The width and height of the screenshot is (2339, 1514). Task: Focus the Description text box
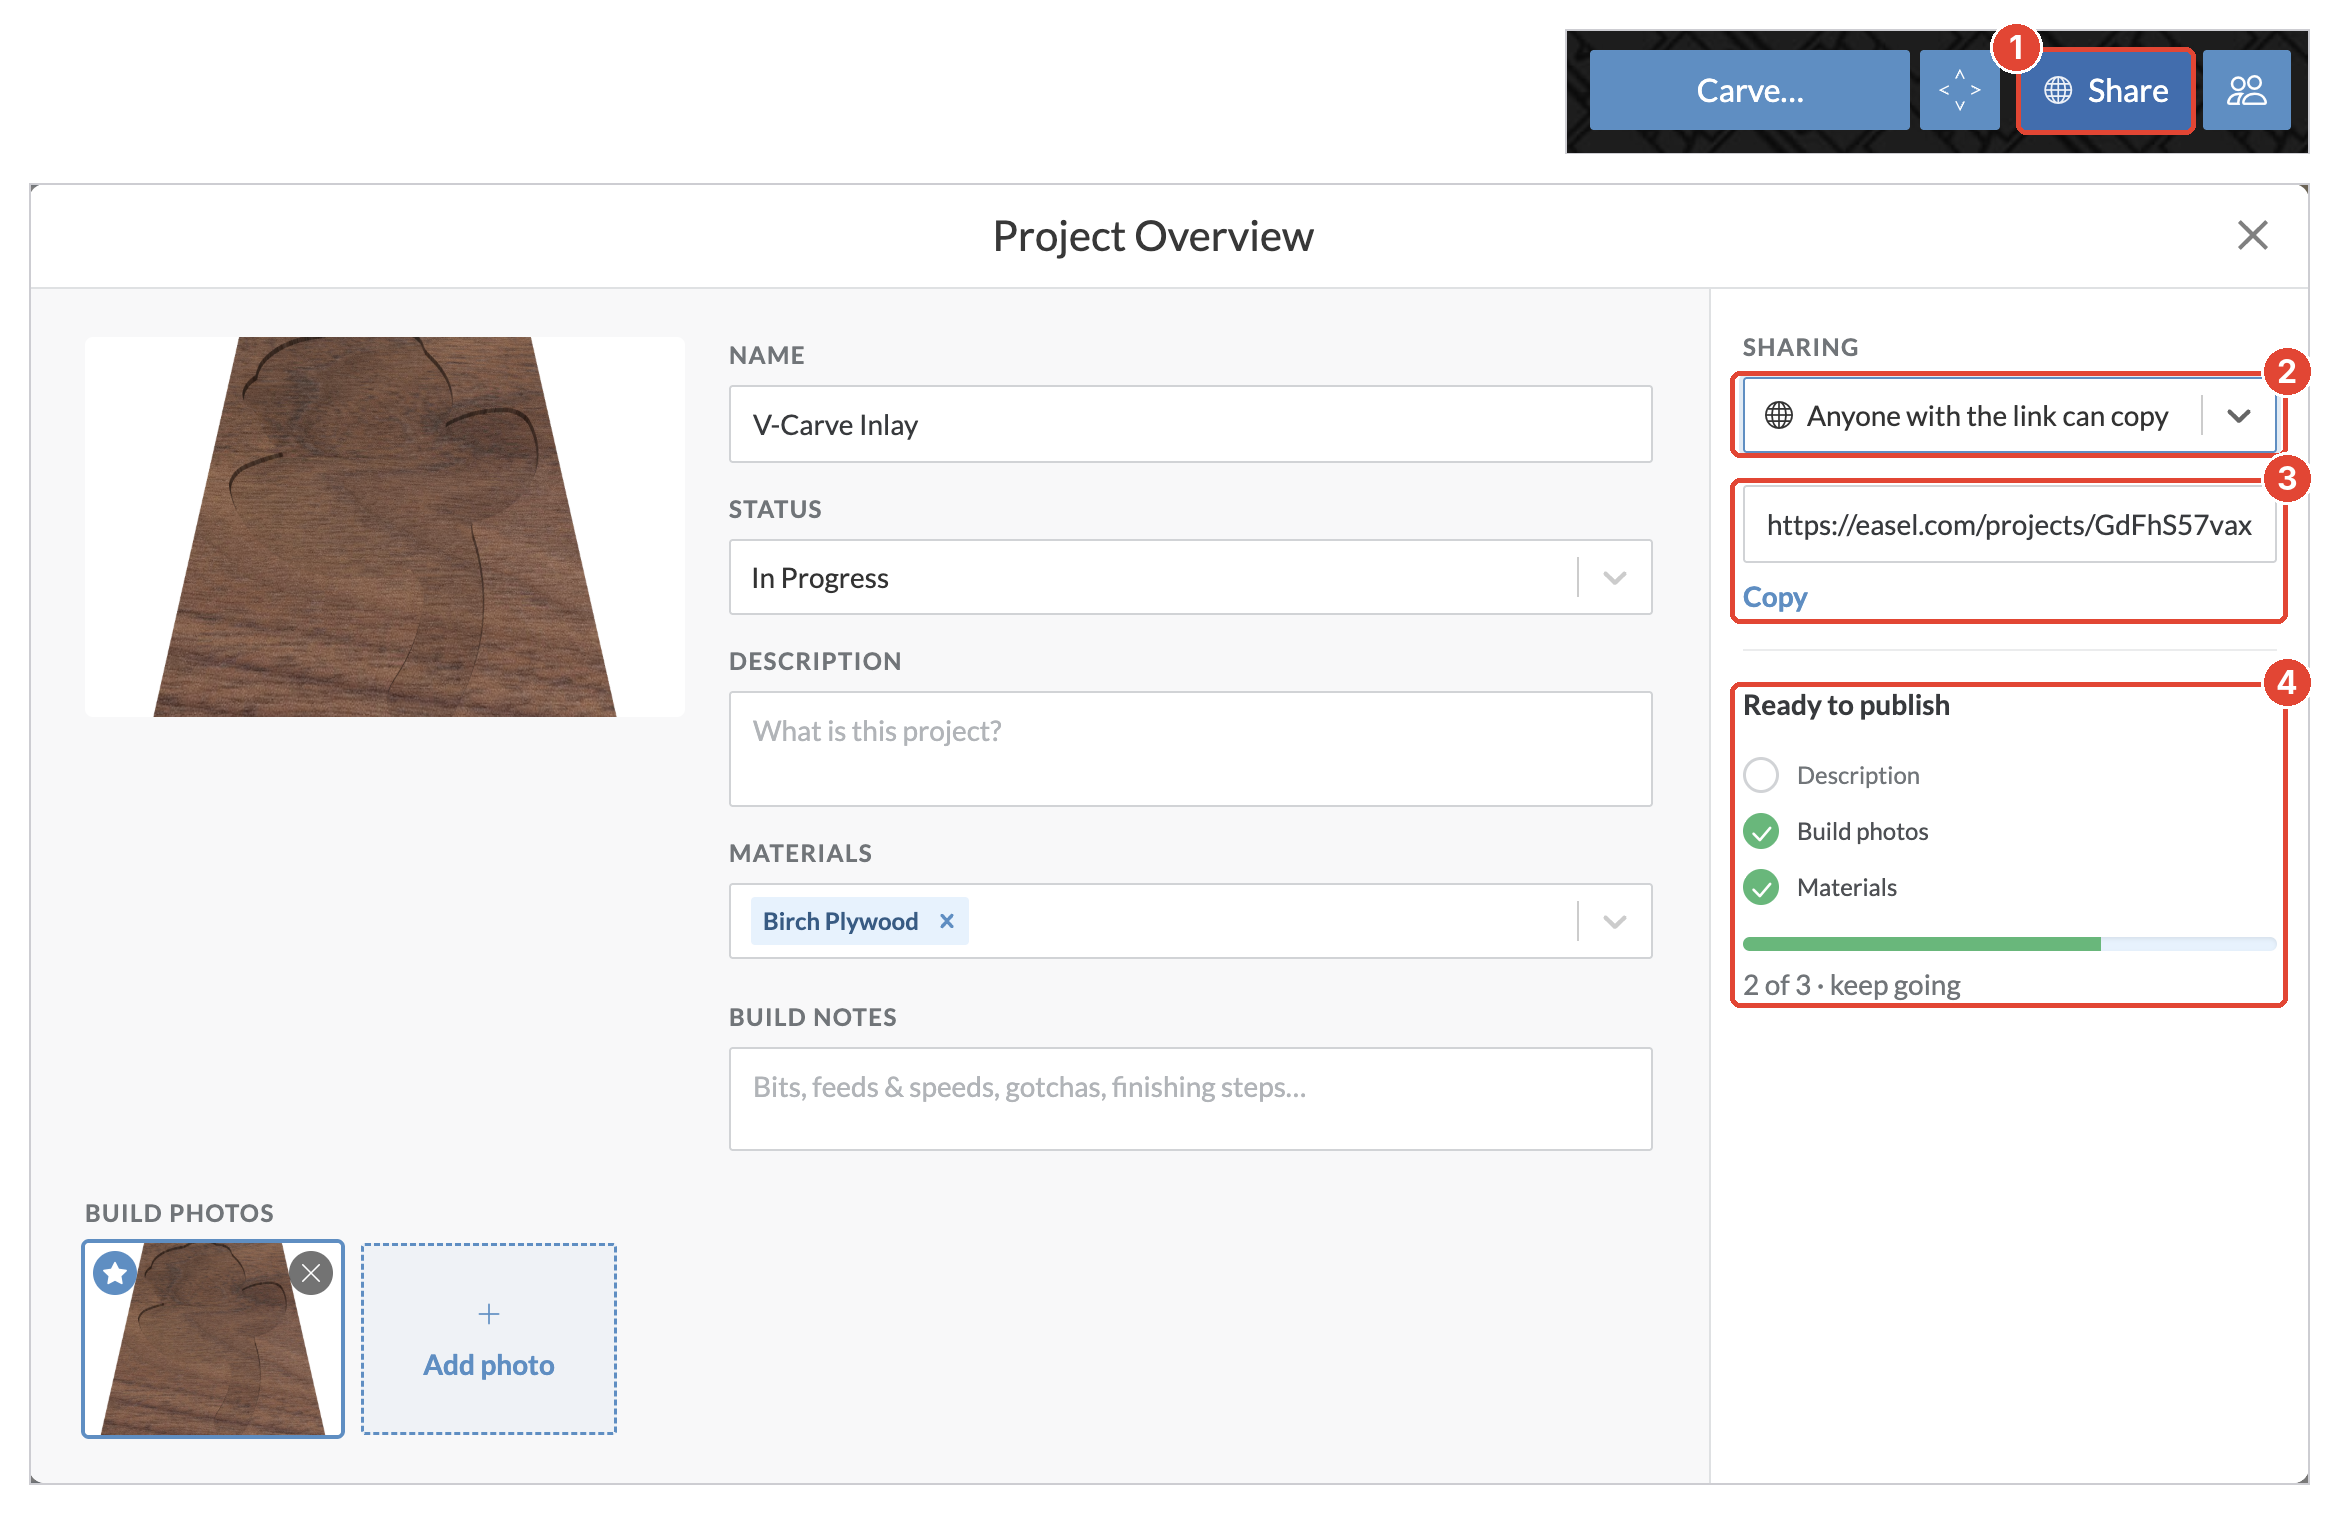click(x=1190, y=748)
